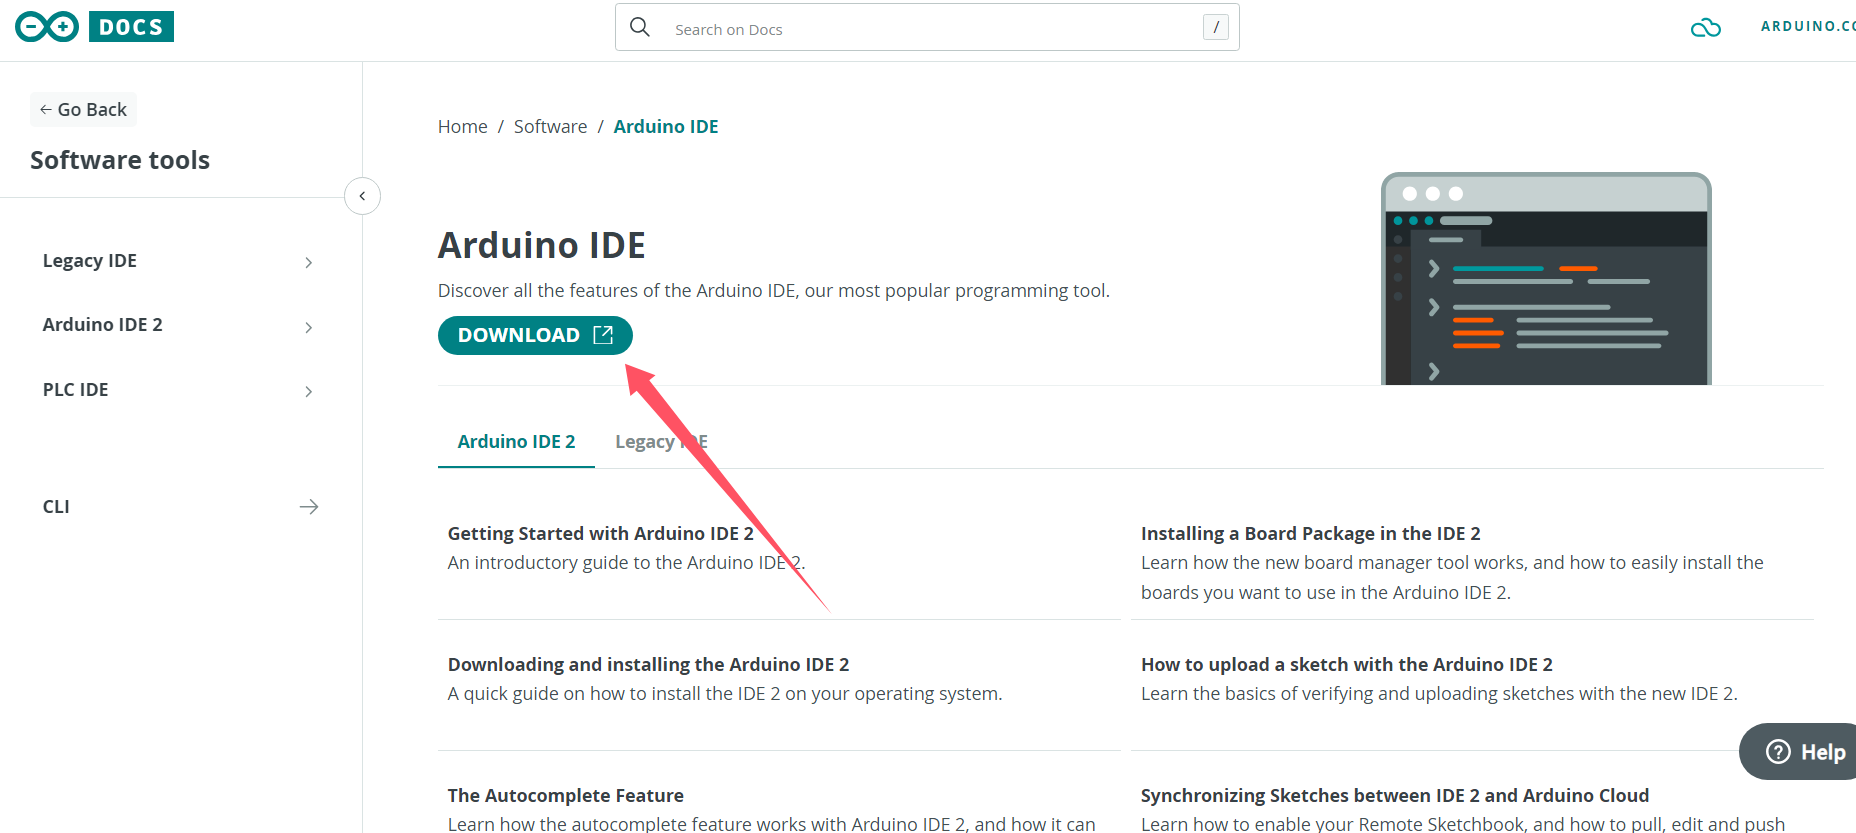Click the Arduino IDE page title
This screenshot has height=833, width=1856.
point(541,245)
